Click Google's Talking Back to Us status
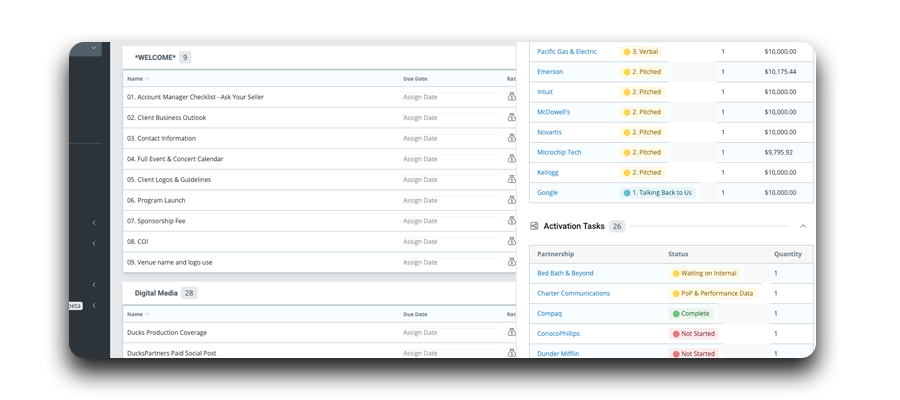 (658, 193)
